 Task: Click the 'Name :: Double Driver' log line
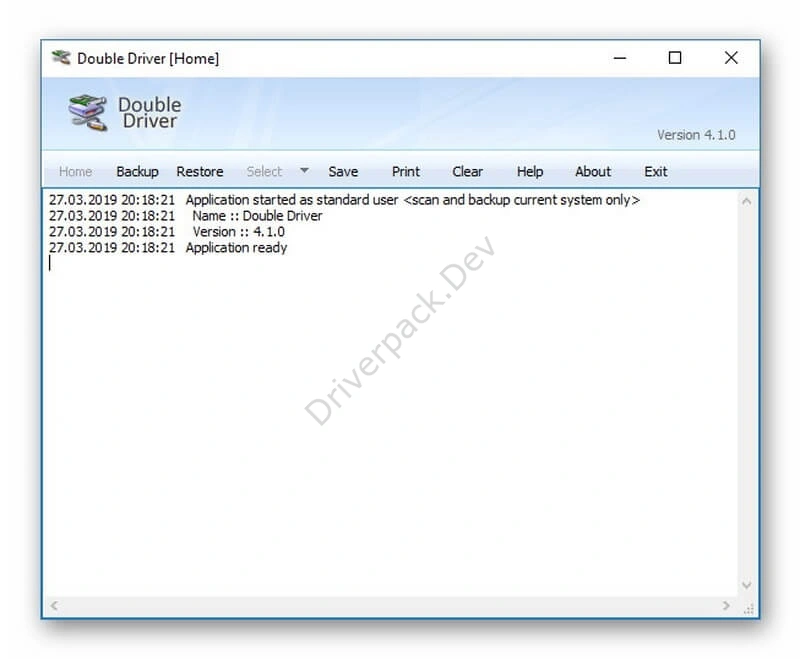(186, 216)
